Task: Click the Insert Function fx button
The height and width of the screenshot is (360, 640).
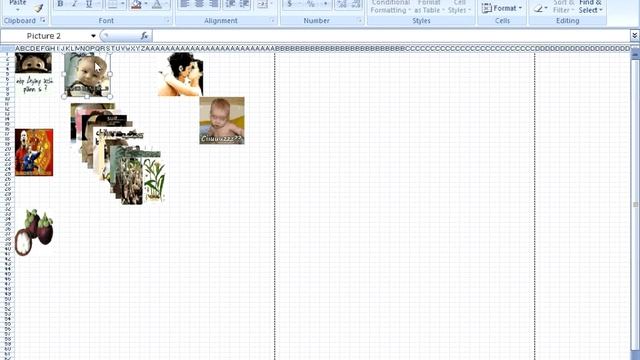Action: (x=144, y=36)
